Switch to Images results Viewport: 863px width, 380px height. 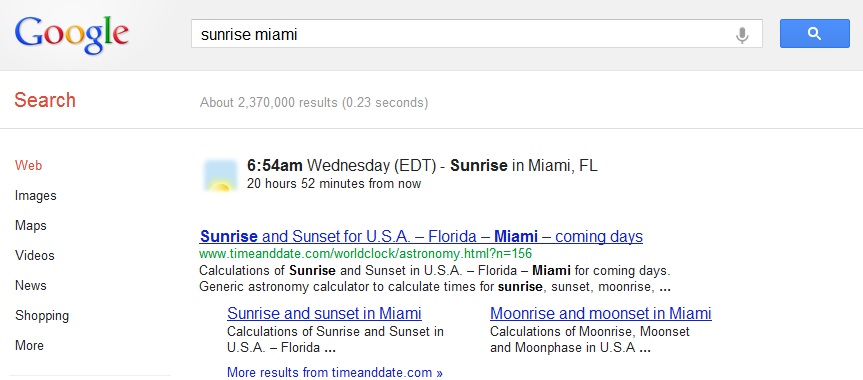click(36, 196)
